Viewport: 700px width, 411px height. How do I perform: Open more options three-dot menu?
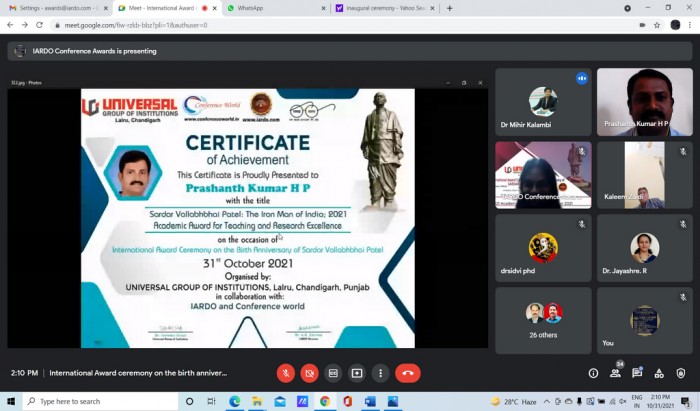click(x=380, y=373)
